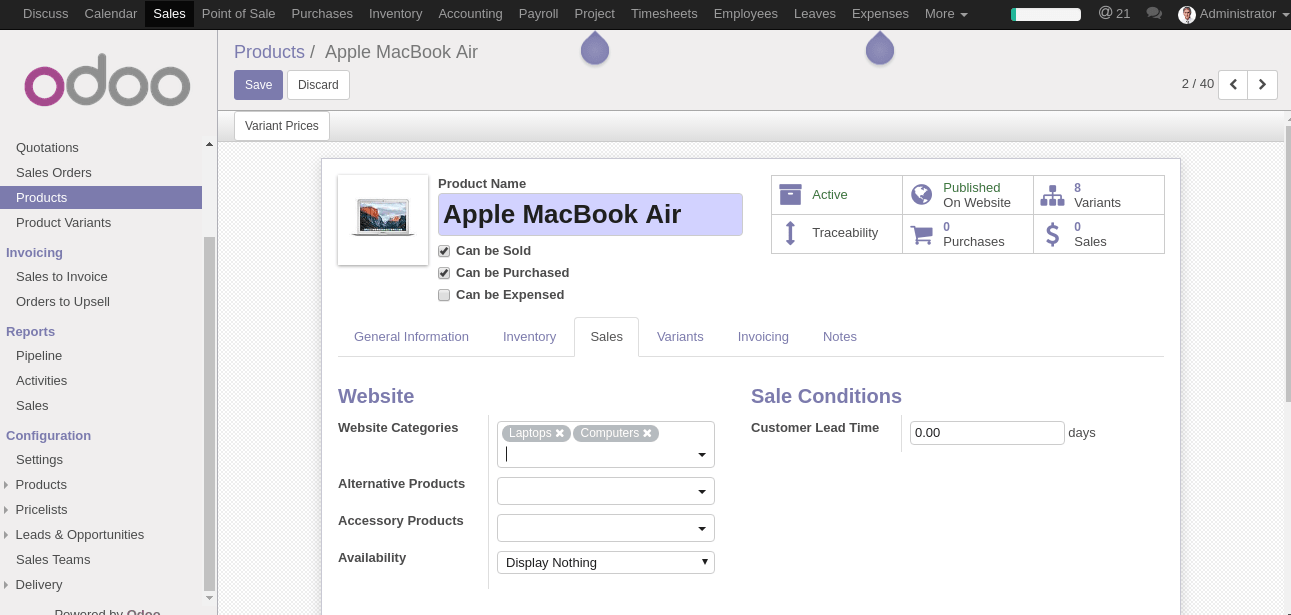
Task: Open the Discuss menu
Action: tap(44, 14)
